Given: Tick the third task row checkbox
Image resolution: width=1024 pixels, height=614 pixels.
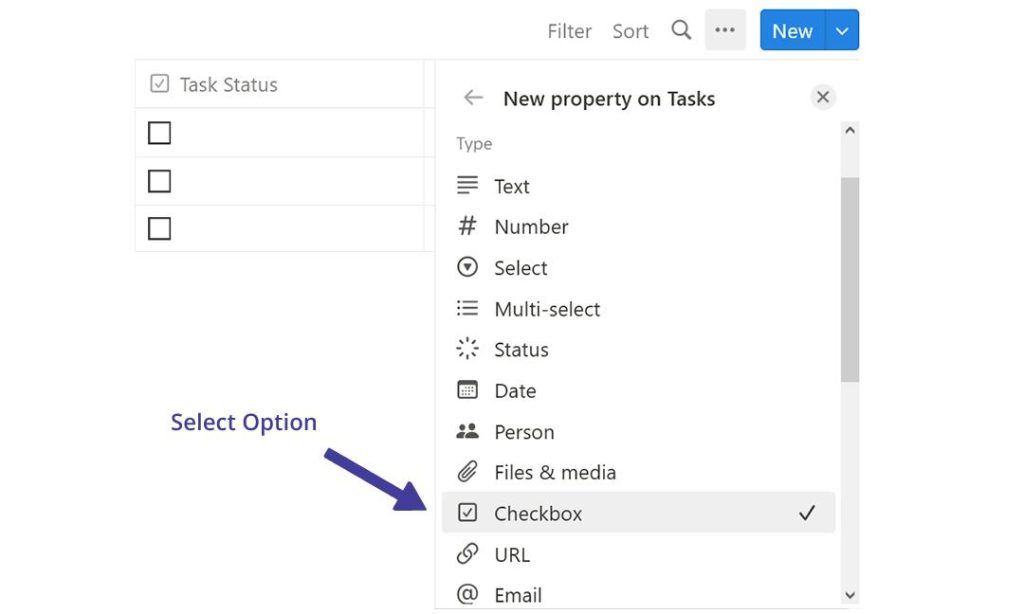Looking at the screenshot, I should [159, 228].
